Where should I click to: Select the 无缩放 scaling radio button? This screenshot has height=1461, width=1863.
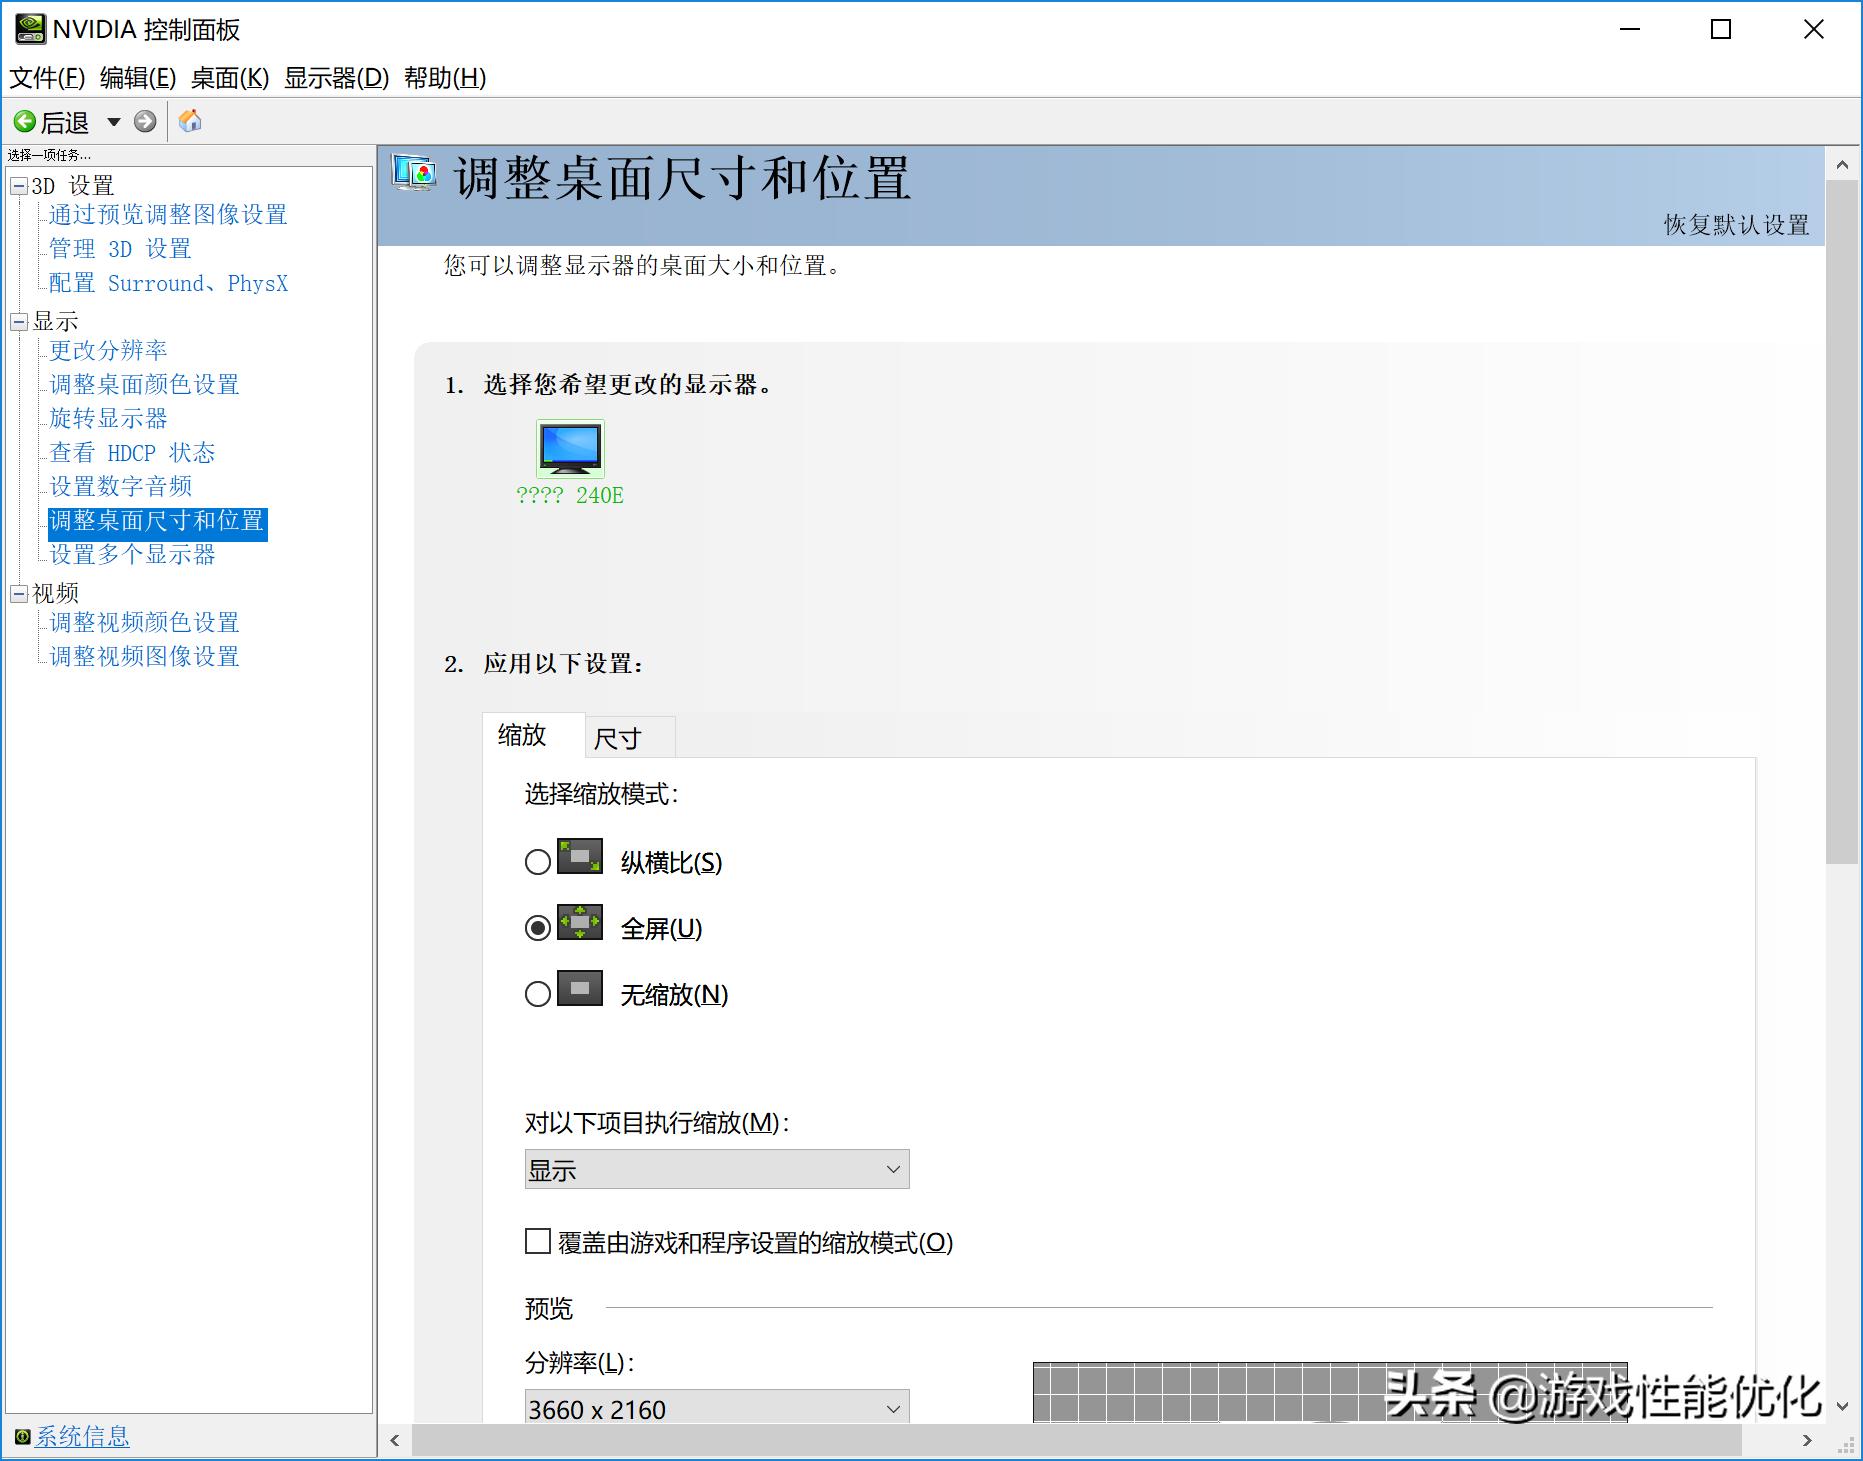tap(537, 993)
